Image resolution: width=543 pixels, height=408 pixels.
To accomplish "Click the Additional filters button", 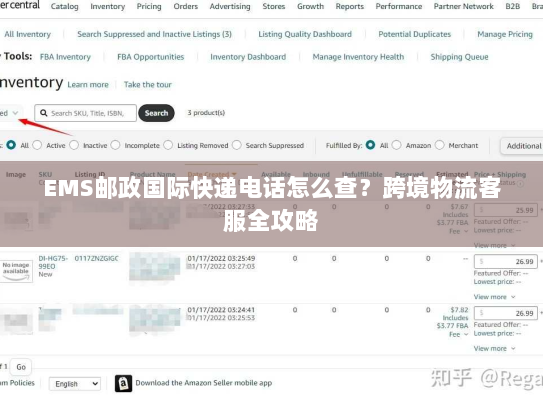I will tap(522, 146).
